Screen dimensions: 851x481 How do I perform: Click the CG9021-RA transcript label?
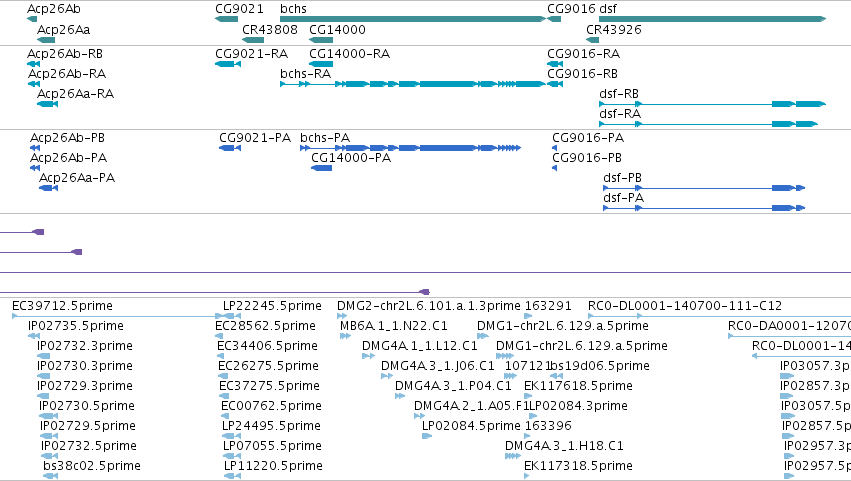[x=252, y=54]
